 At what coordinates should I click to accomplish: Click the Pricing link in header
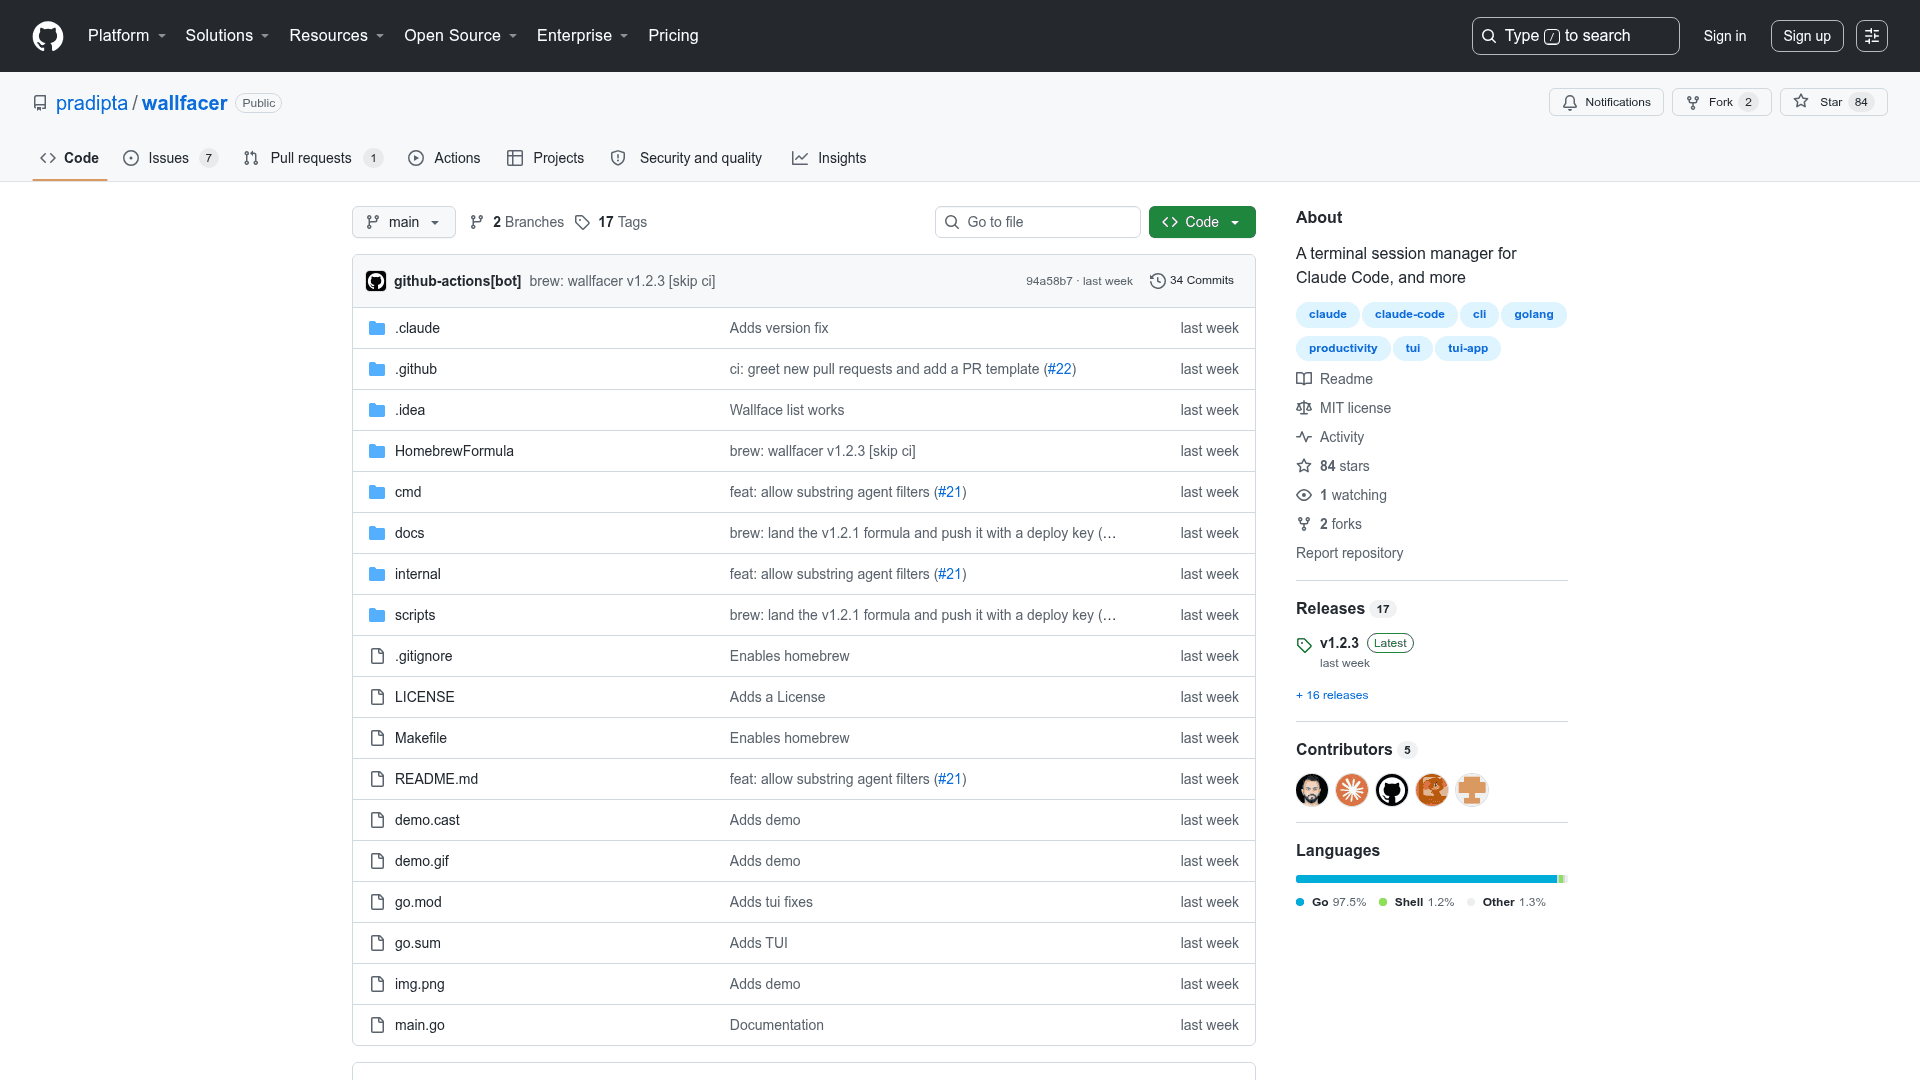coord(673,36)
